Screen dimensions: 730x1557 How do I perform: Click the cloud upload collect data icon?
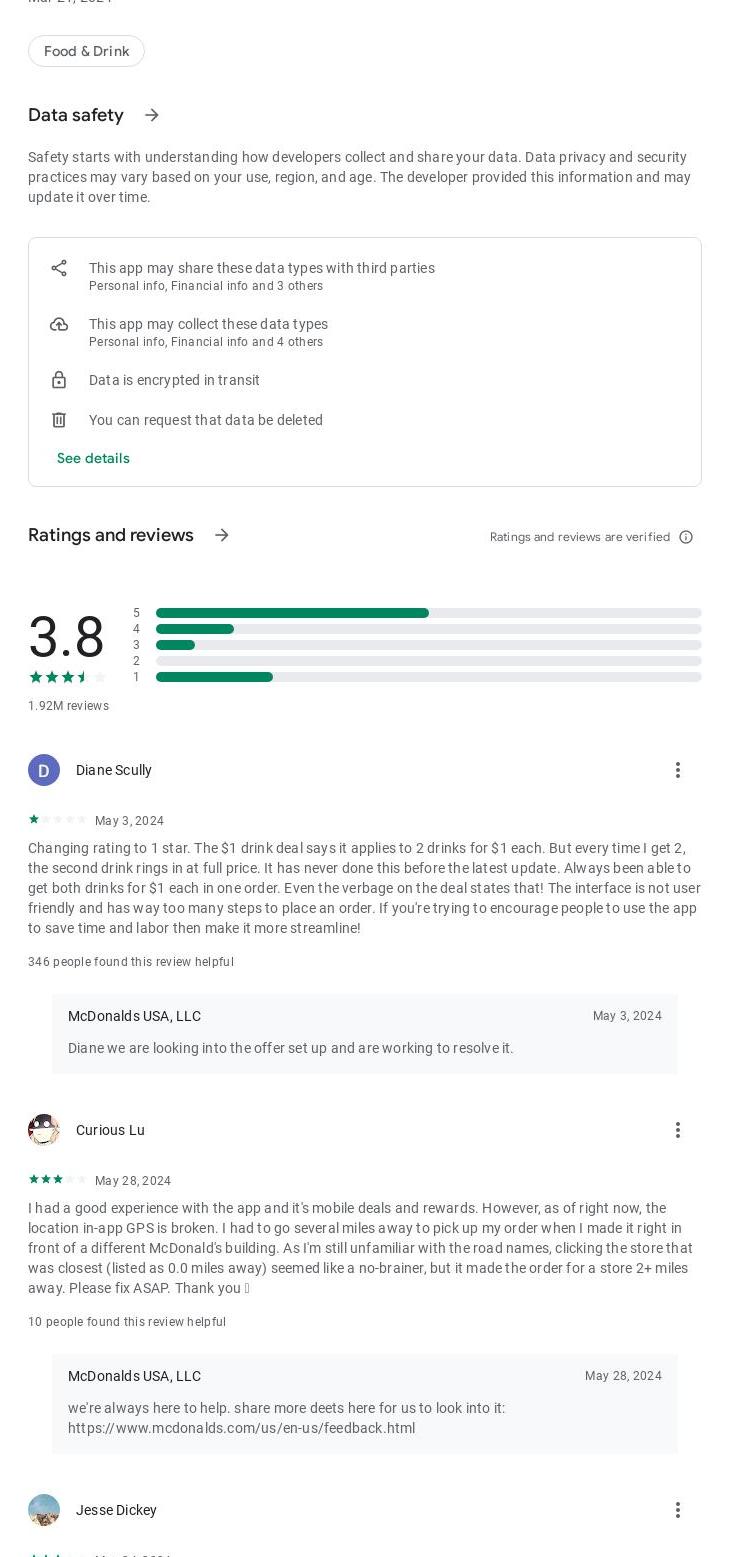click(59, 324)
